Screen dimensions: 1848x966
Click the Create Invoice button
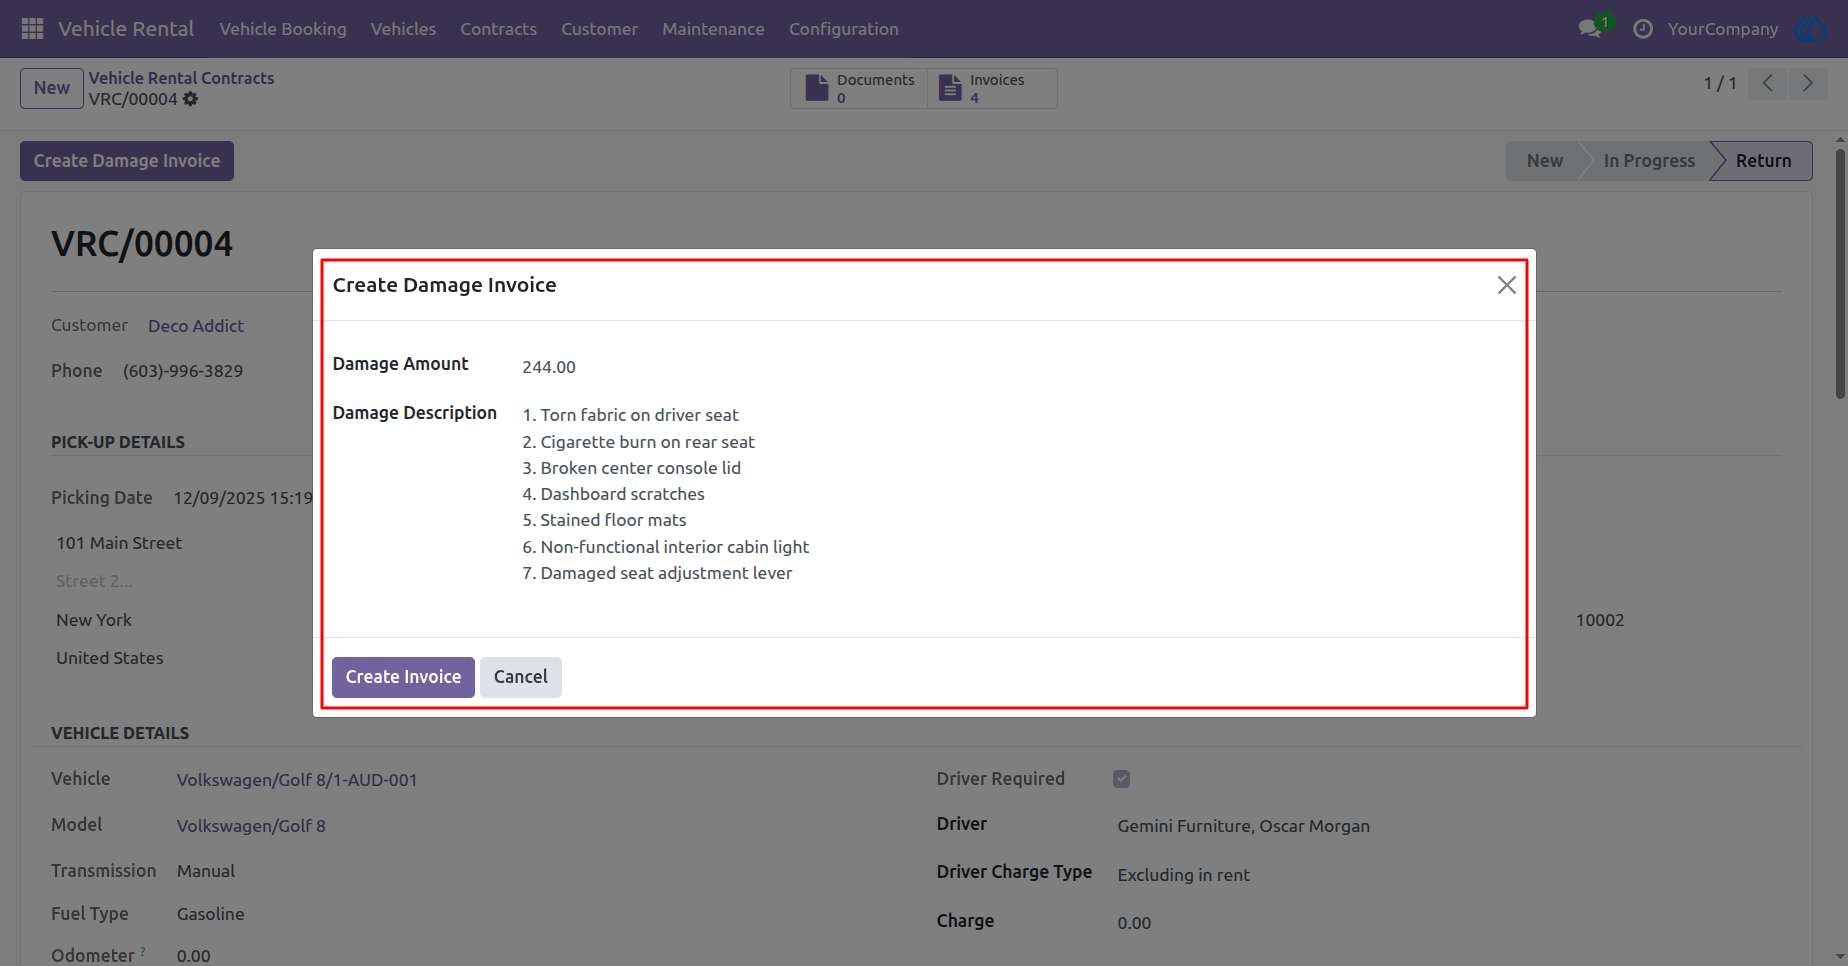(403, 677)
